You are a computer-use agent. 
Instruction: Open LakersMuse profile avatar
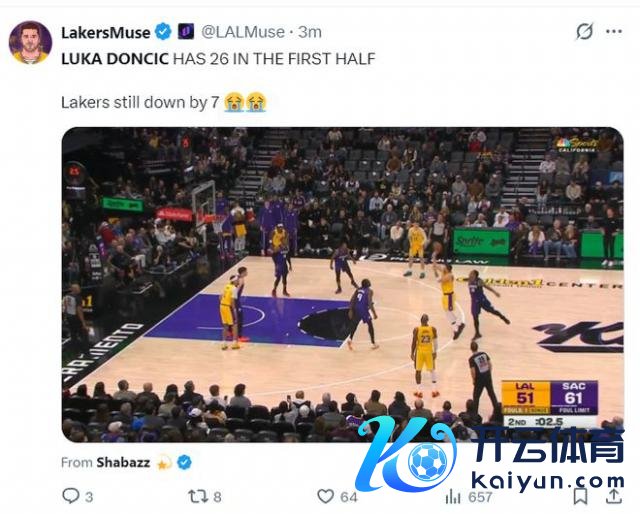click(31, 42)
